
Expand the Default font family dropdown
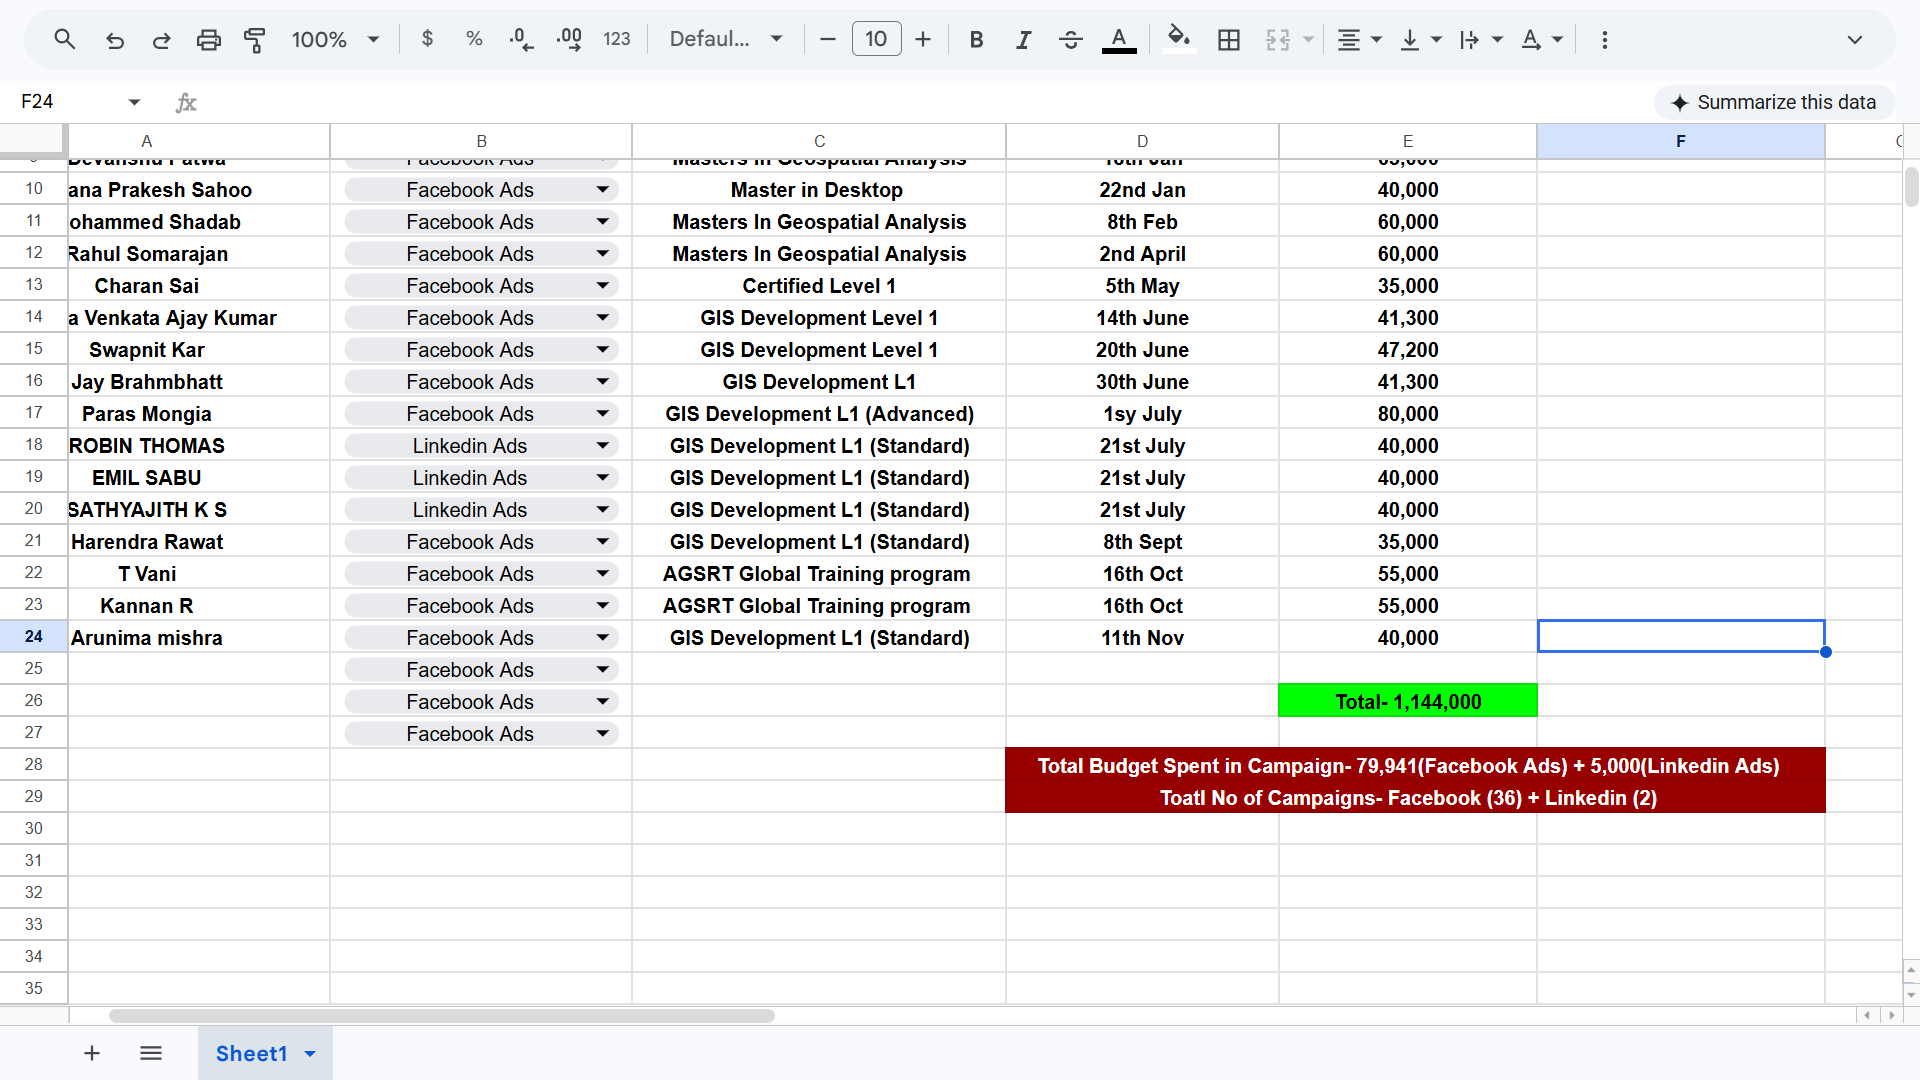726,39
